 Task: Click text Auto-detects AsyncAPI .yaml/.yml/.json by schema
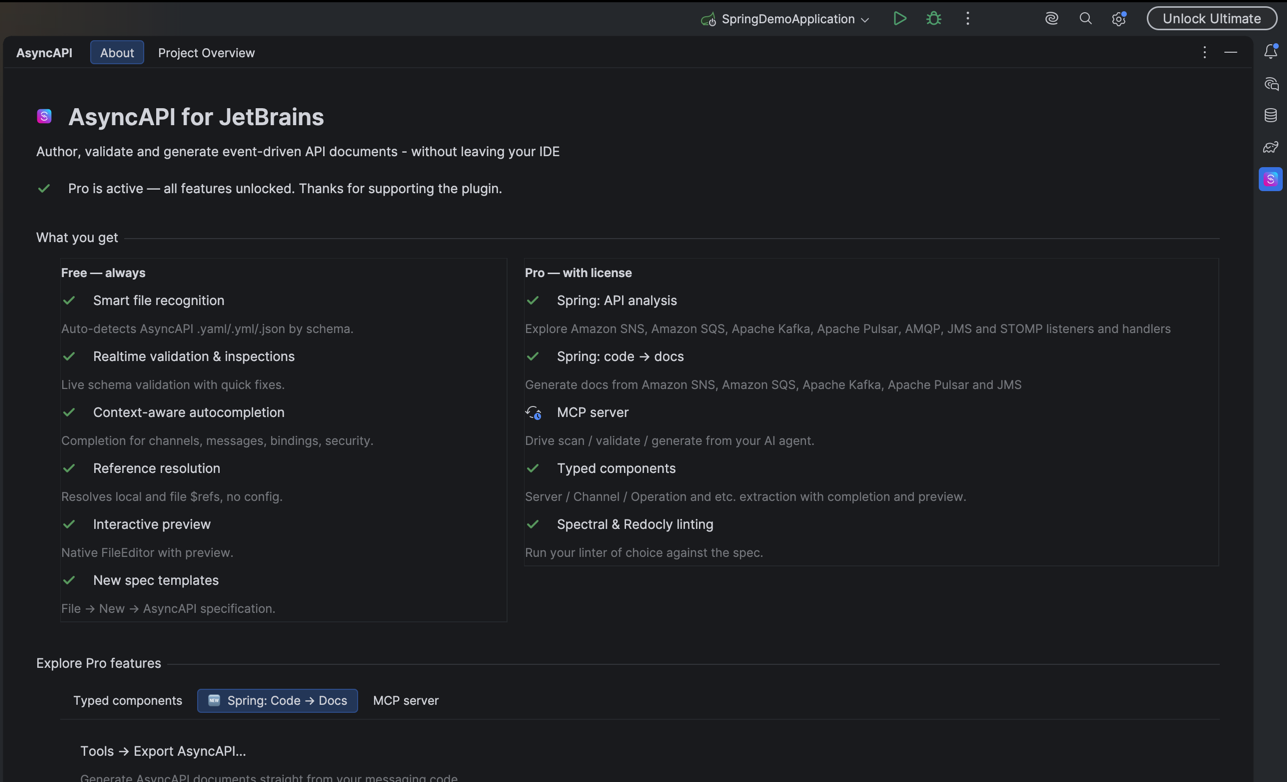click(207, 328)
